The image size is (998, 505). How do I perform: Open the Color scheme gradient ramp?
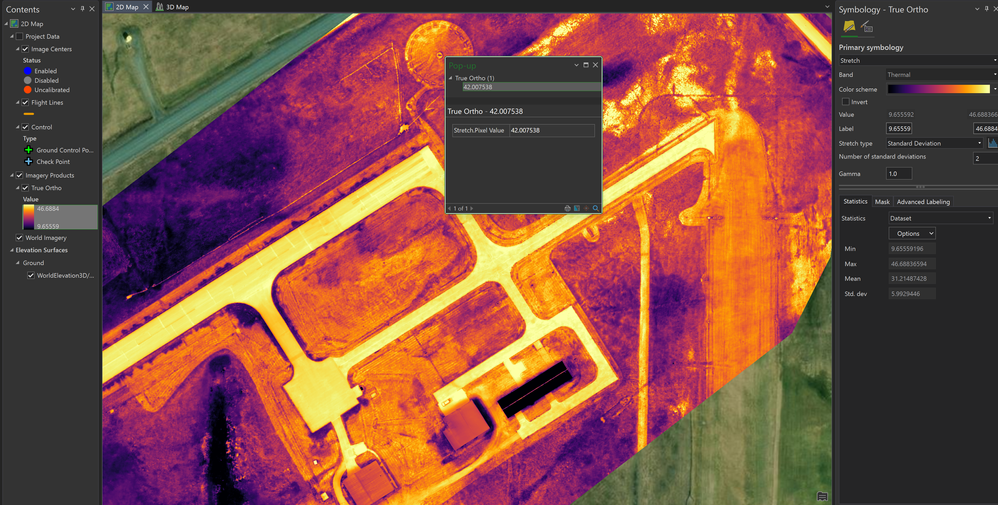pos(938,89)
